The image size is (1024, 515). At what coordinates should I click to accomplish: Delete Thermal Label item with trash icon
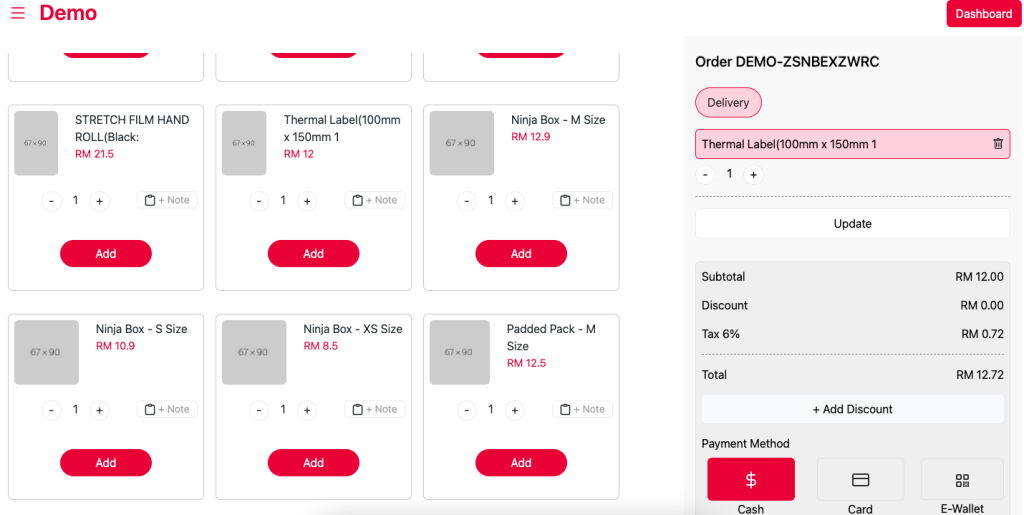coord(998,144)
